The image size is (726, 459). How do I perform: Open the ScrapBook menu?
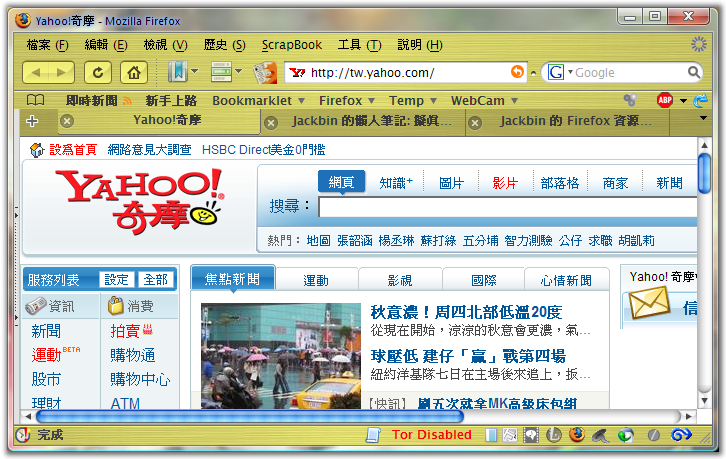click(x=292, y=45)
